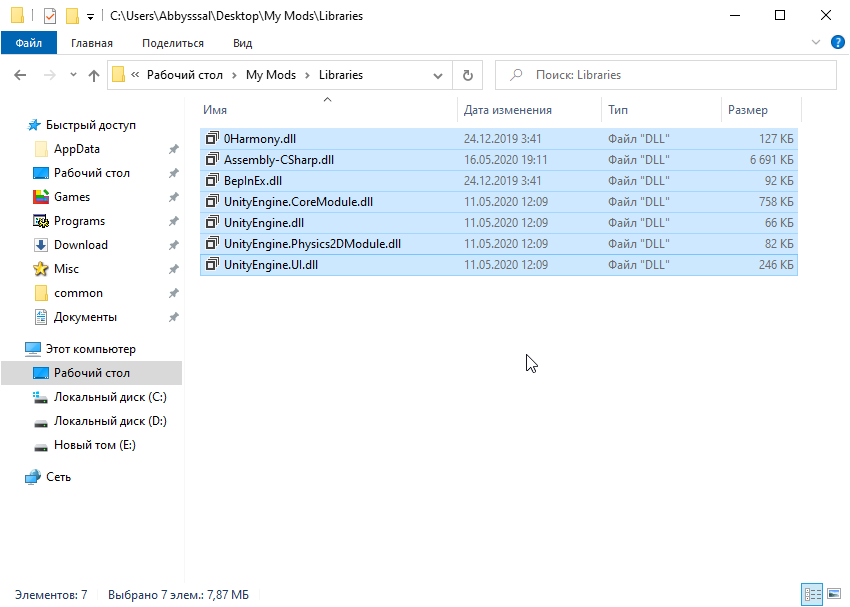The image size is (850, 607).
Task: Click the Assembly-CSharp.dll file name
Action: click(279, 160)
